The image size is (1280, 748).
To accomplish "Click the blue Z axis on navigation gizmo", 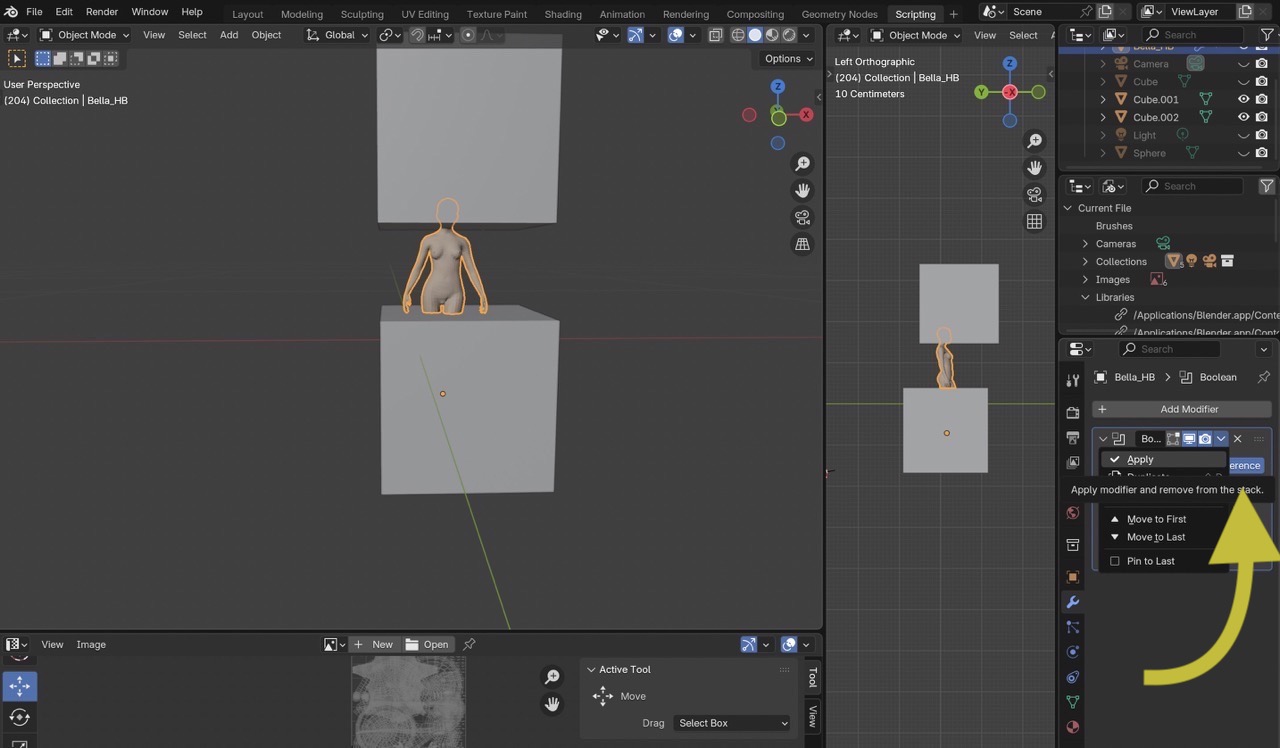I will coord(777,87).
